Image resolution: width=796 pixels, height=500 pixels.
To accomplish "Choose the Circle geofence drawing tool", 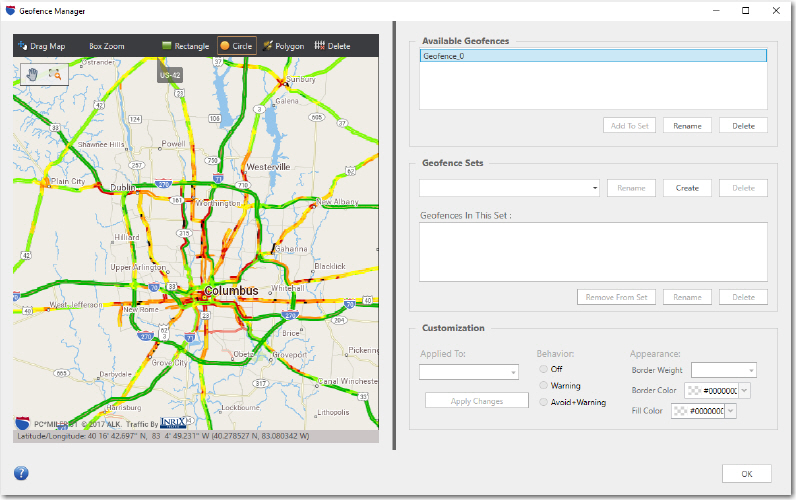I will click(x=237, y=46).
